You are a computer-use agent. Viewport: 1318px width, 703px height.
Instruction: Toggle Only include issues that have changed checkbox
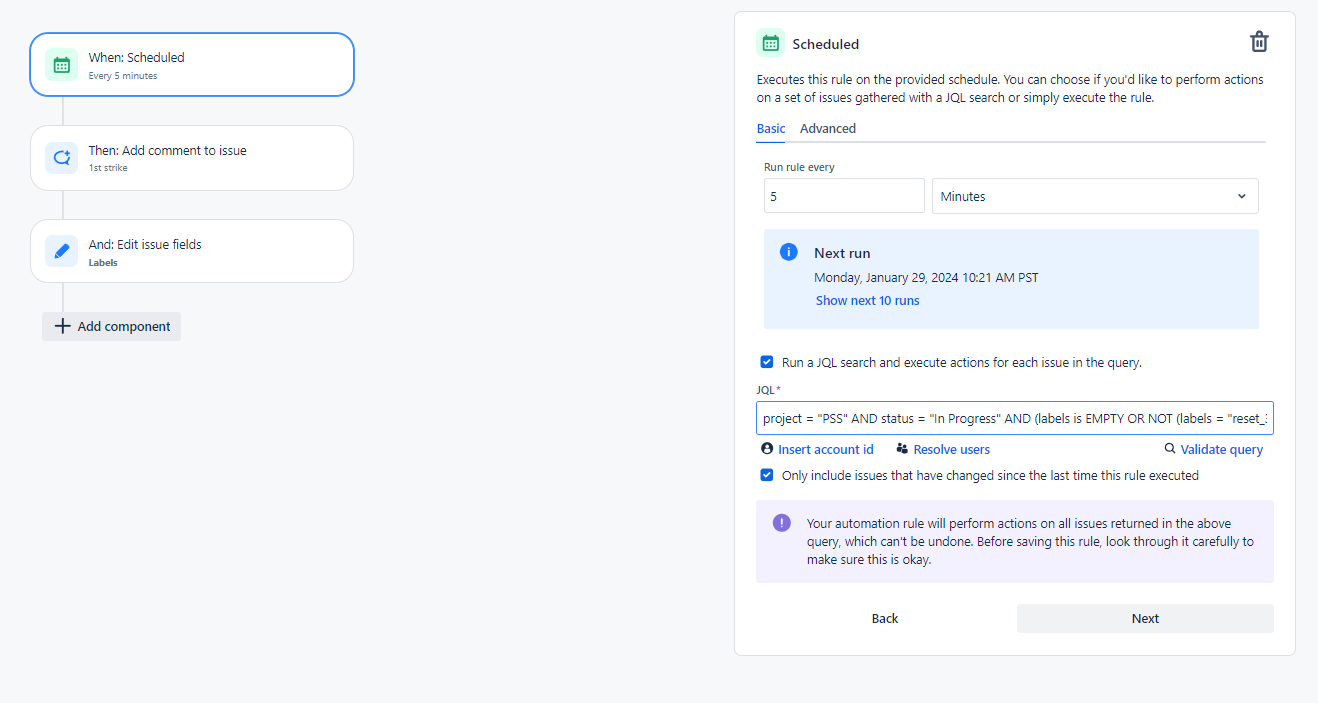767,475
